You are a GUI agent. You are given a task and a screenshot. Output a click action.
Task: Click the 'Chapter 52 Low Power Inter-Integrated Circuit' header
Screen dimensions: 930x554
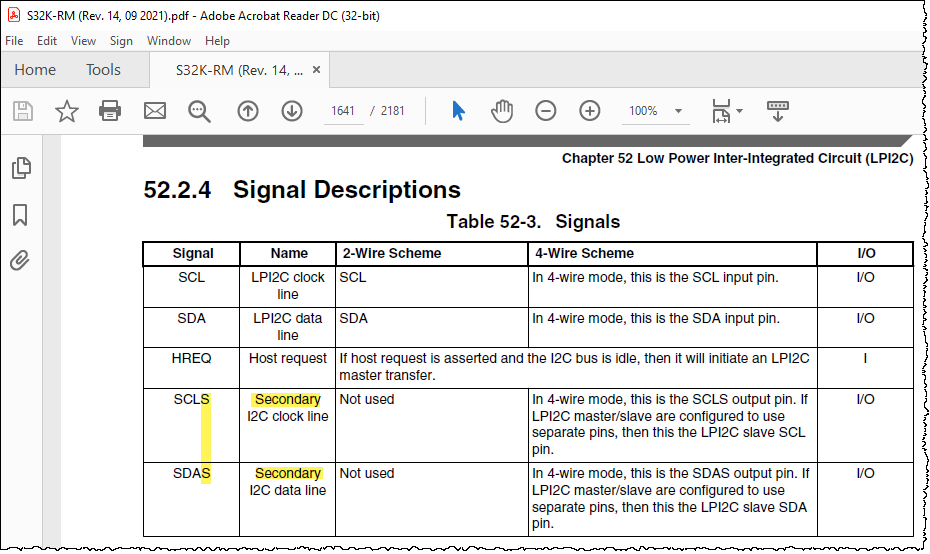pyautogui.click(x=737, y=158)
